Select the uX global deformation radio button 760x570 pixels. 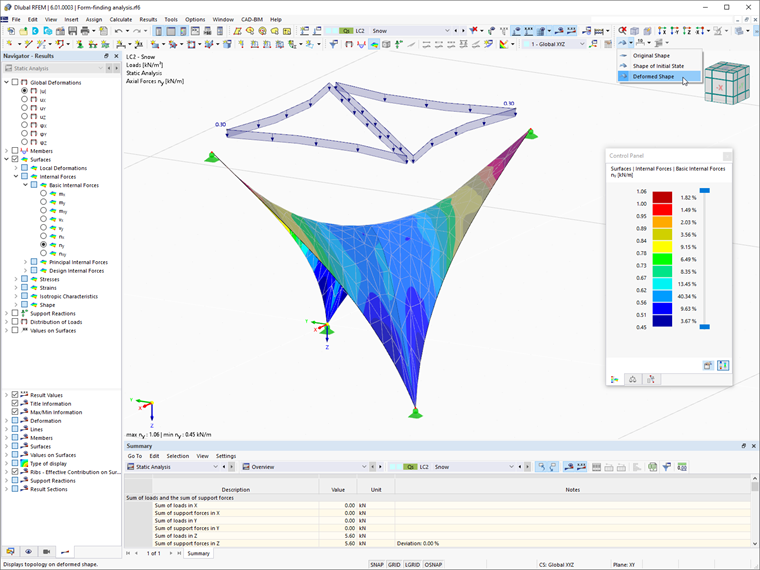click(x=24, y=99)
